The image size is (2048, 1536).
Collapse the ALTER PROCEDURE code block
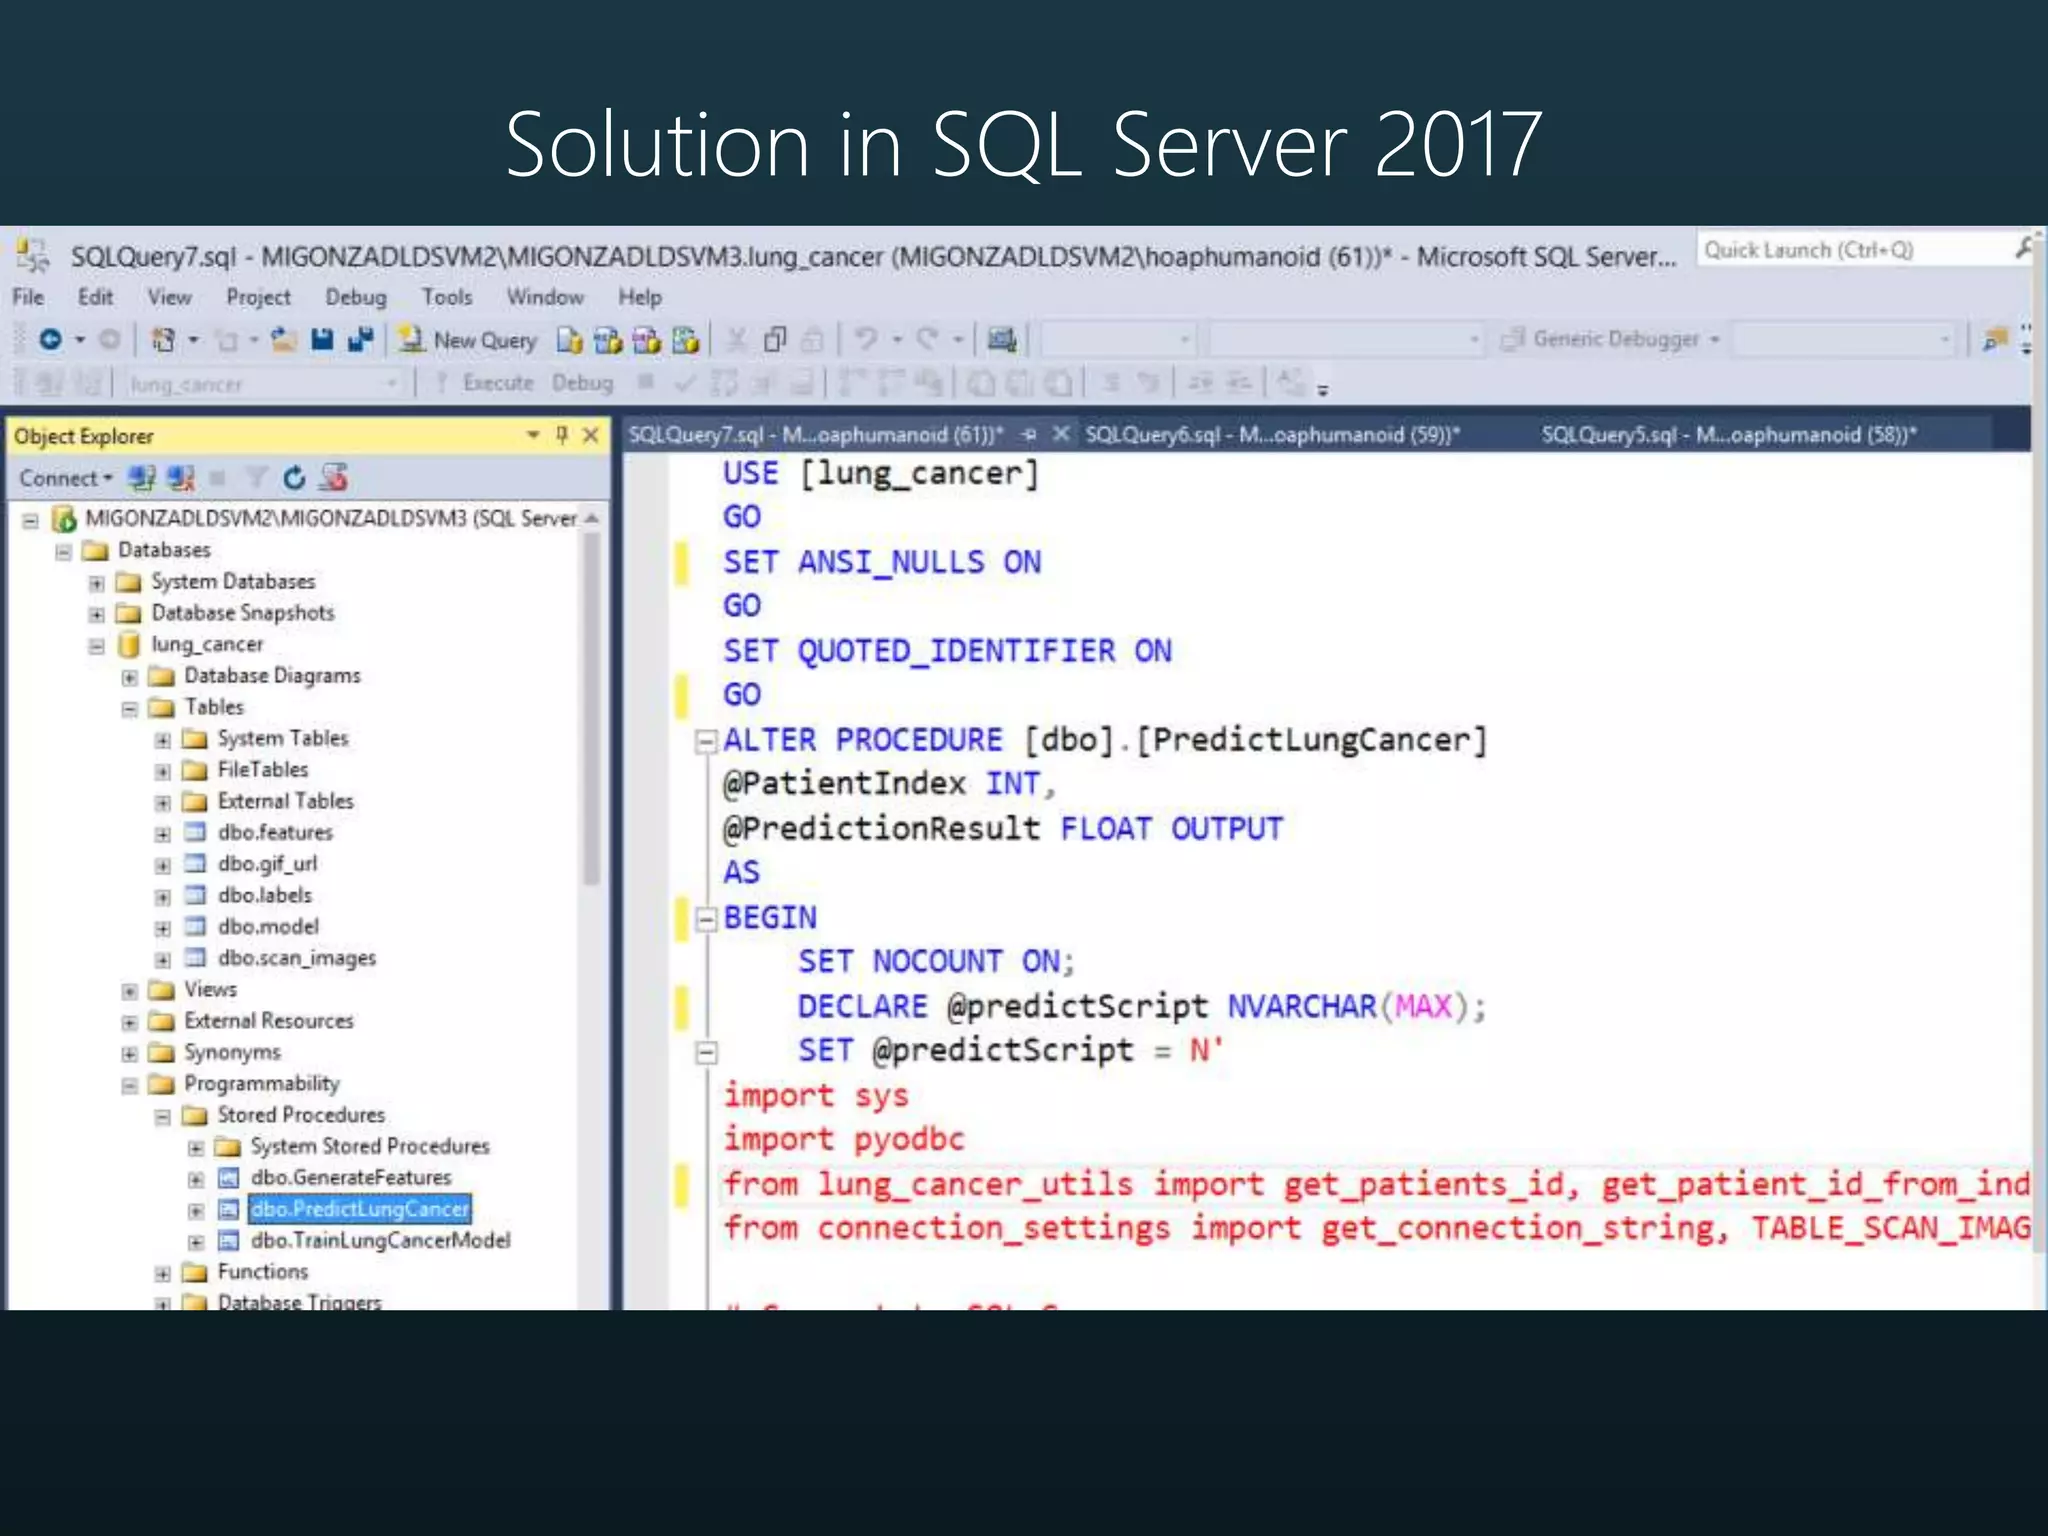coord(706,741)
